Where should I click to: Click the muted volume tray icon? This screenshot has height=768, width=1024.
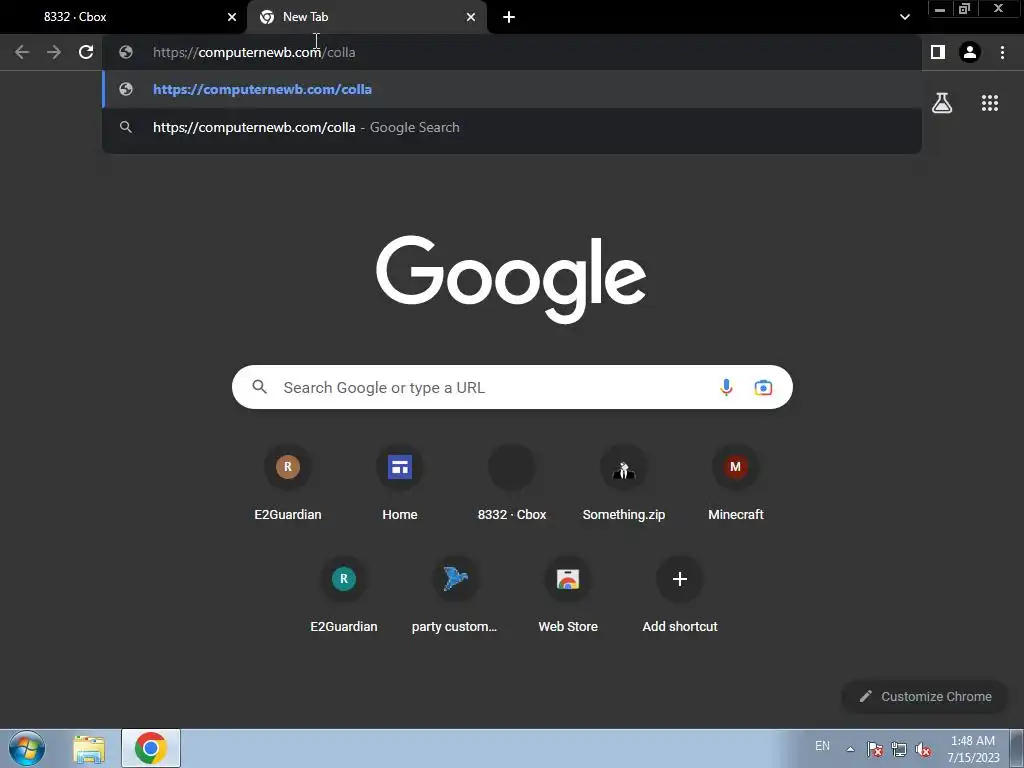tap(923, 749)
